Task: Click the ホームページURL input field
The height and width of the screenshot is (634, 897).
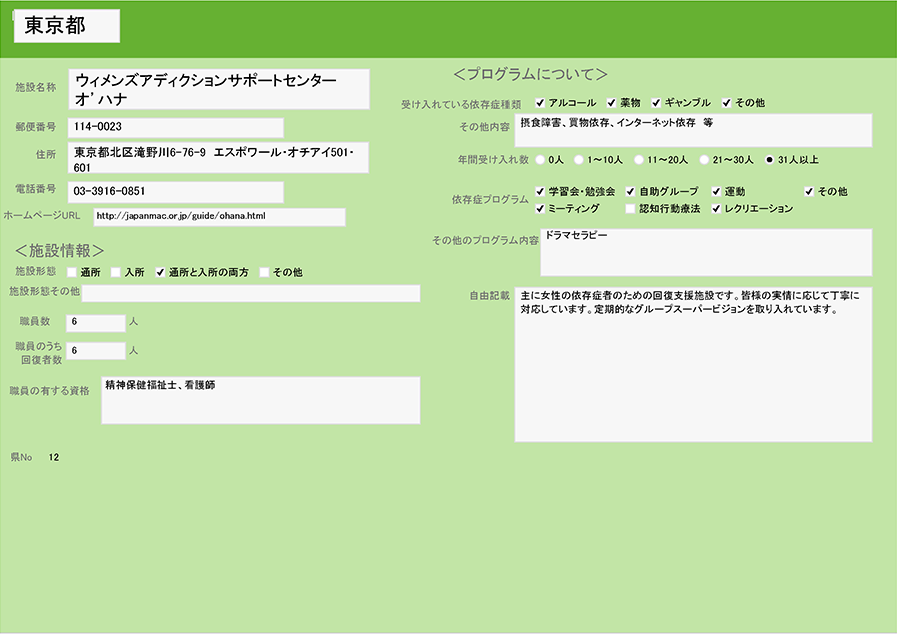Action: coord(218,216)
